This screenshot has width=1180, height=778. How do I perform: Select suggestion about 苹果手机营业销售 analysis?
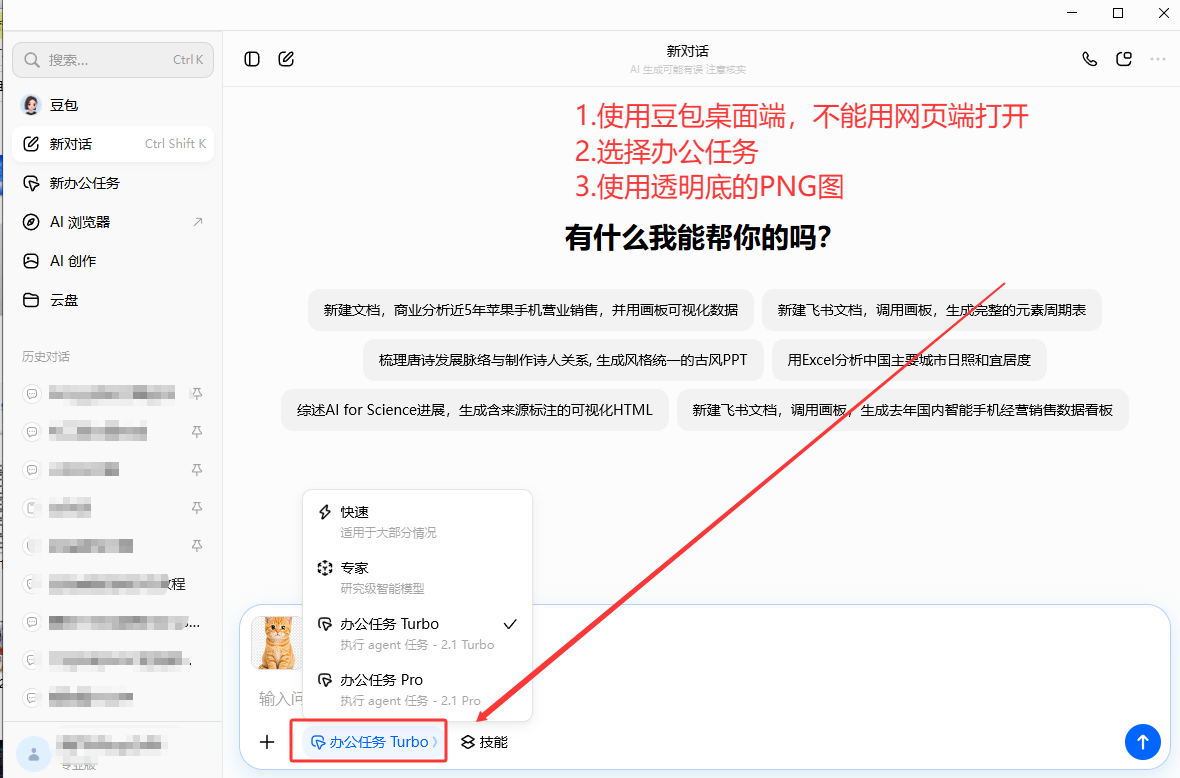531,310
